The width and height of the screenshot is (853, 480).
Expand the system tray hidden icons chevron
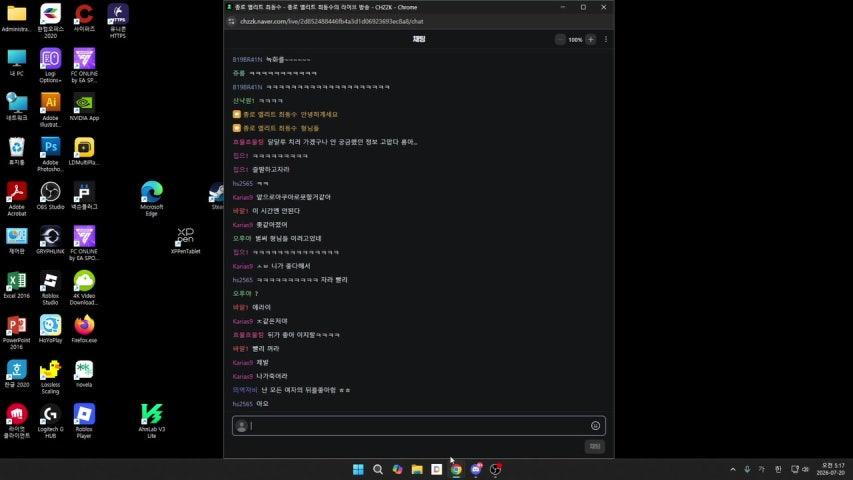(733, 469)
